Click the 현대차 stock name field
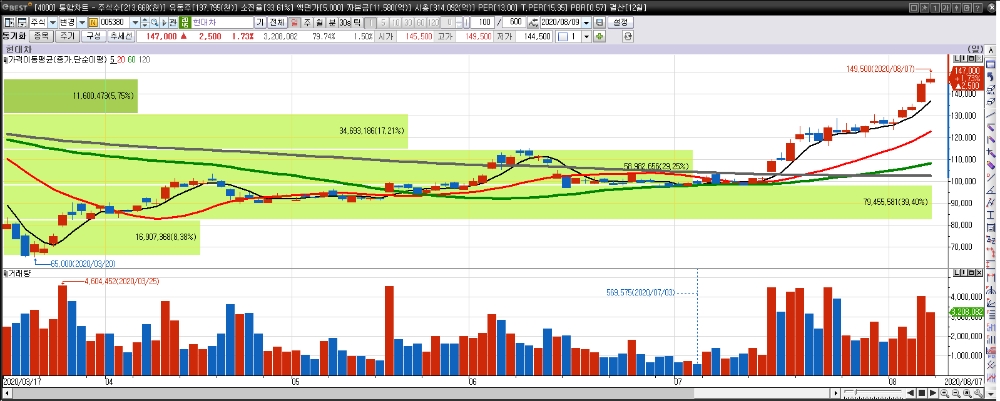Image resolution: width=1000 pixels, height=401 pixels. coord(222,23)
